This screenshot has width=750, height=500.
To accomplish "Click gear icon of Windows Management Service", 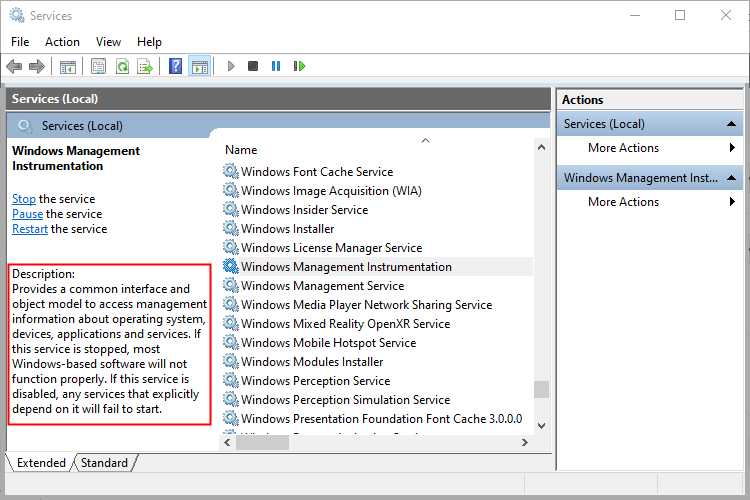I will tap(231, 285).
